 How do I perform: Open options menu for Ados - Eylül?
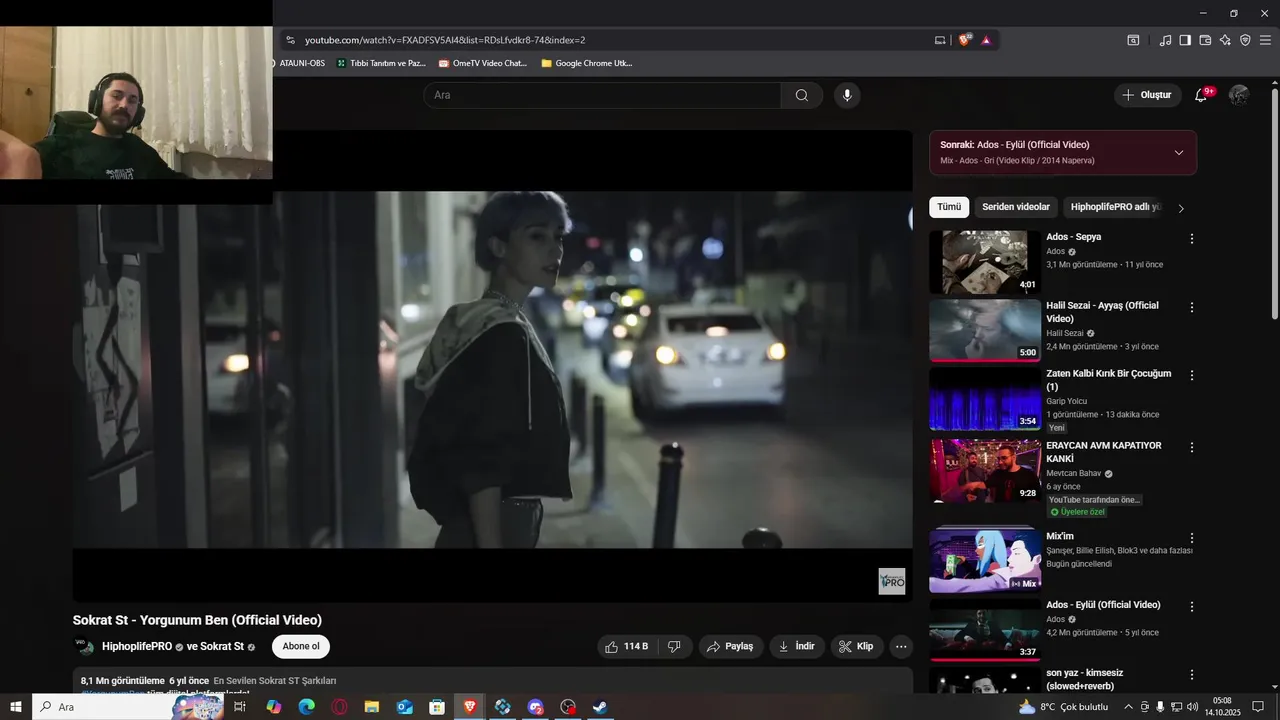coord(1191,607)
